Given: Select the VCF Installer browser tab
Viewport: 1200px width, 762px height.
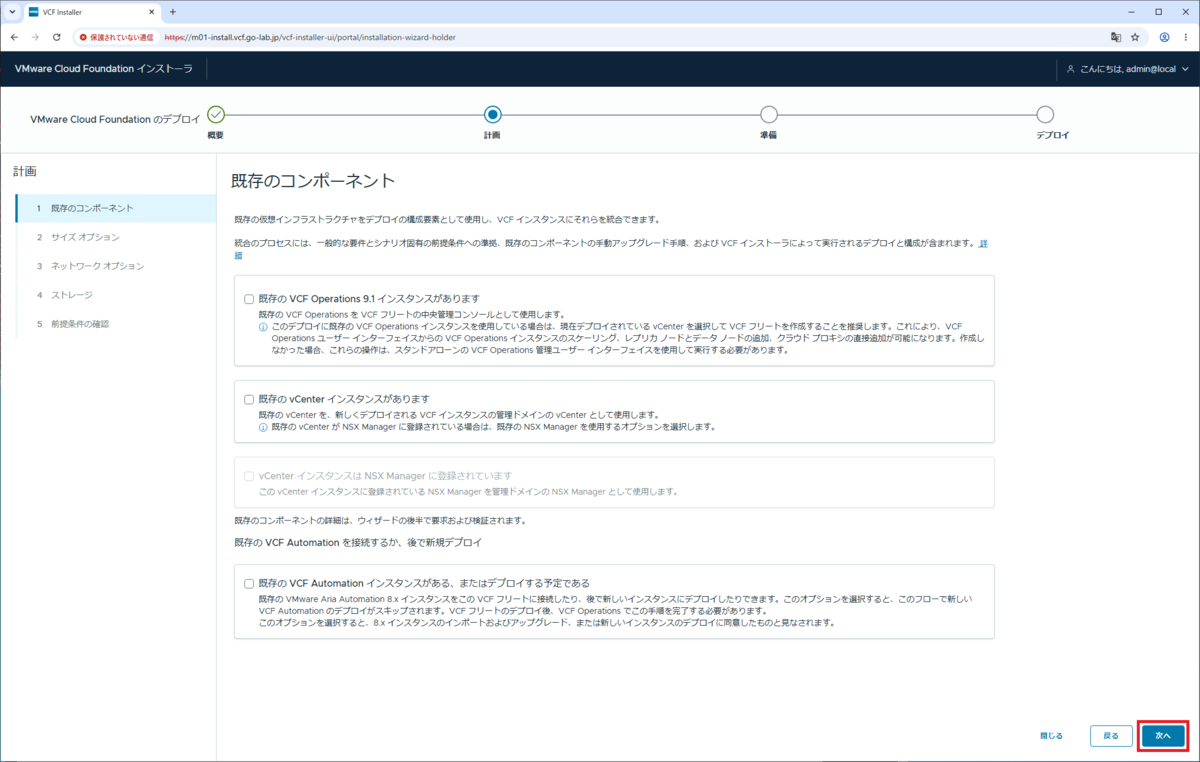Looking at the screenshot, I should [x=92, y=12].
